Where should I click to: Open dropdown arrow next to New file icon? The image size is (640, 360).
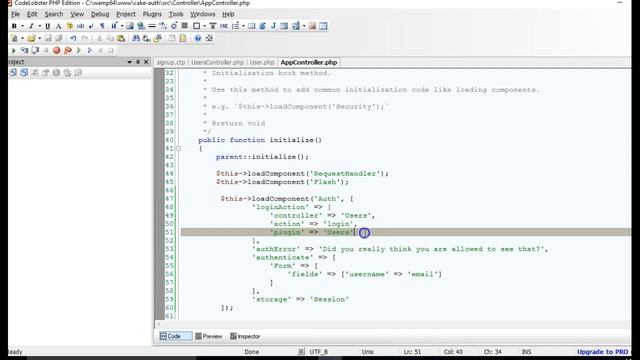pos(22,38)
